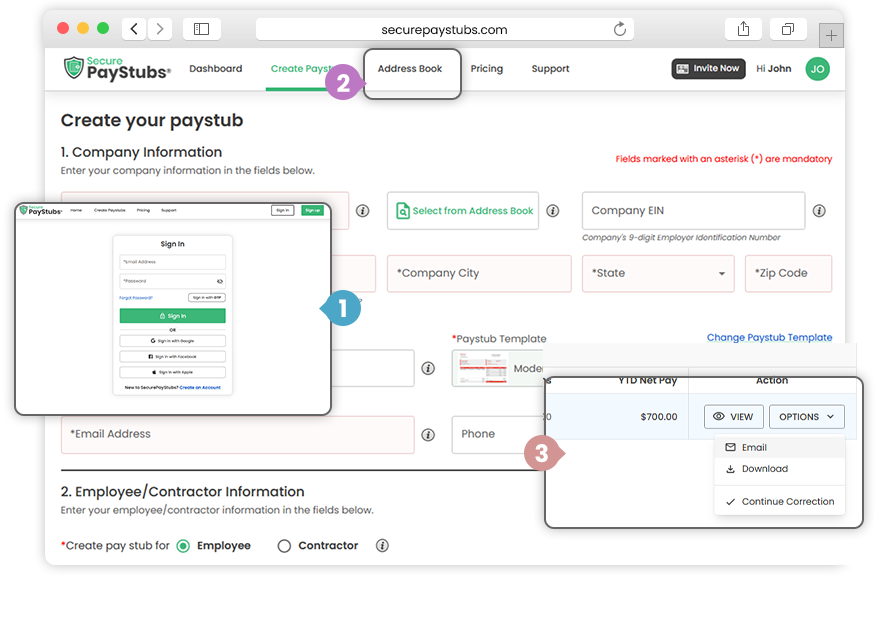The height and width of the screenshot is (620, 885).
Task: Click the info icon beside Email Address field
Action: pyautogui.click(x=428, y=435)
